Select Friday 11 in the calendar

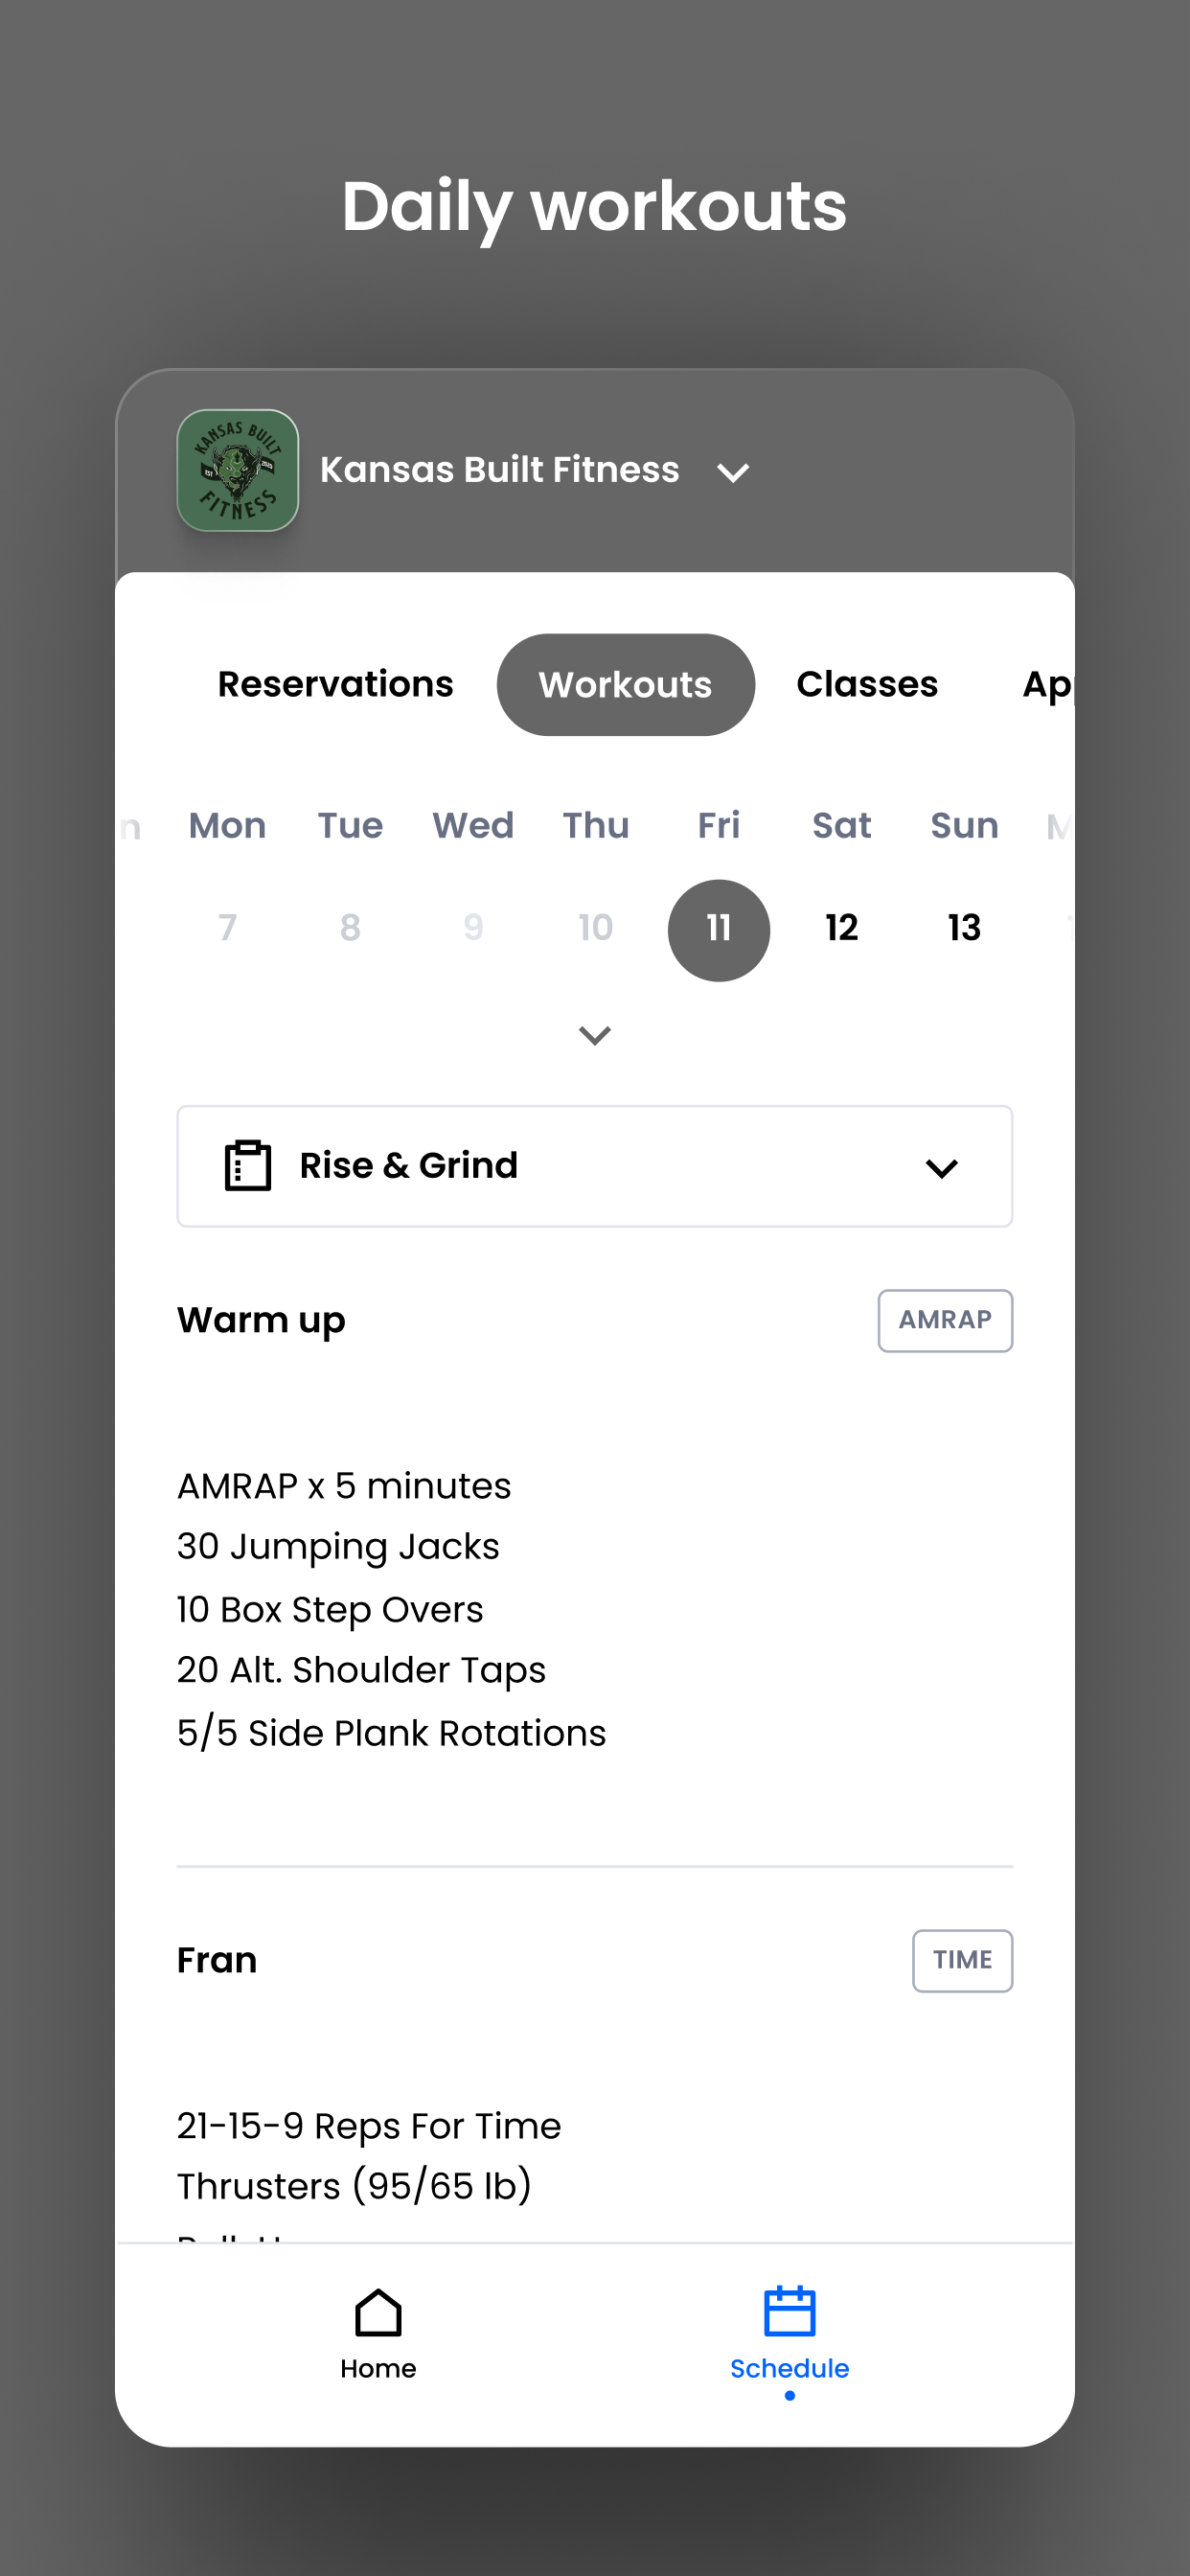719,930
